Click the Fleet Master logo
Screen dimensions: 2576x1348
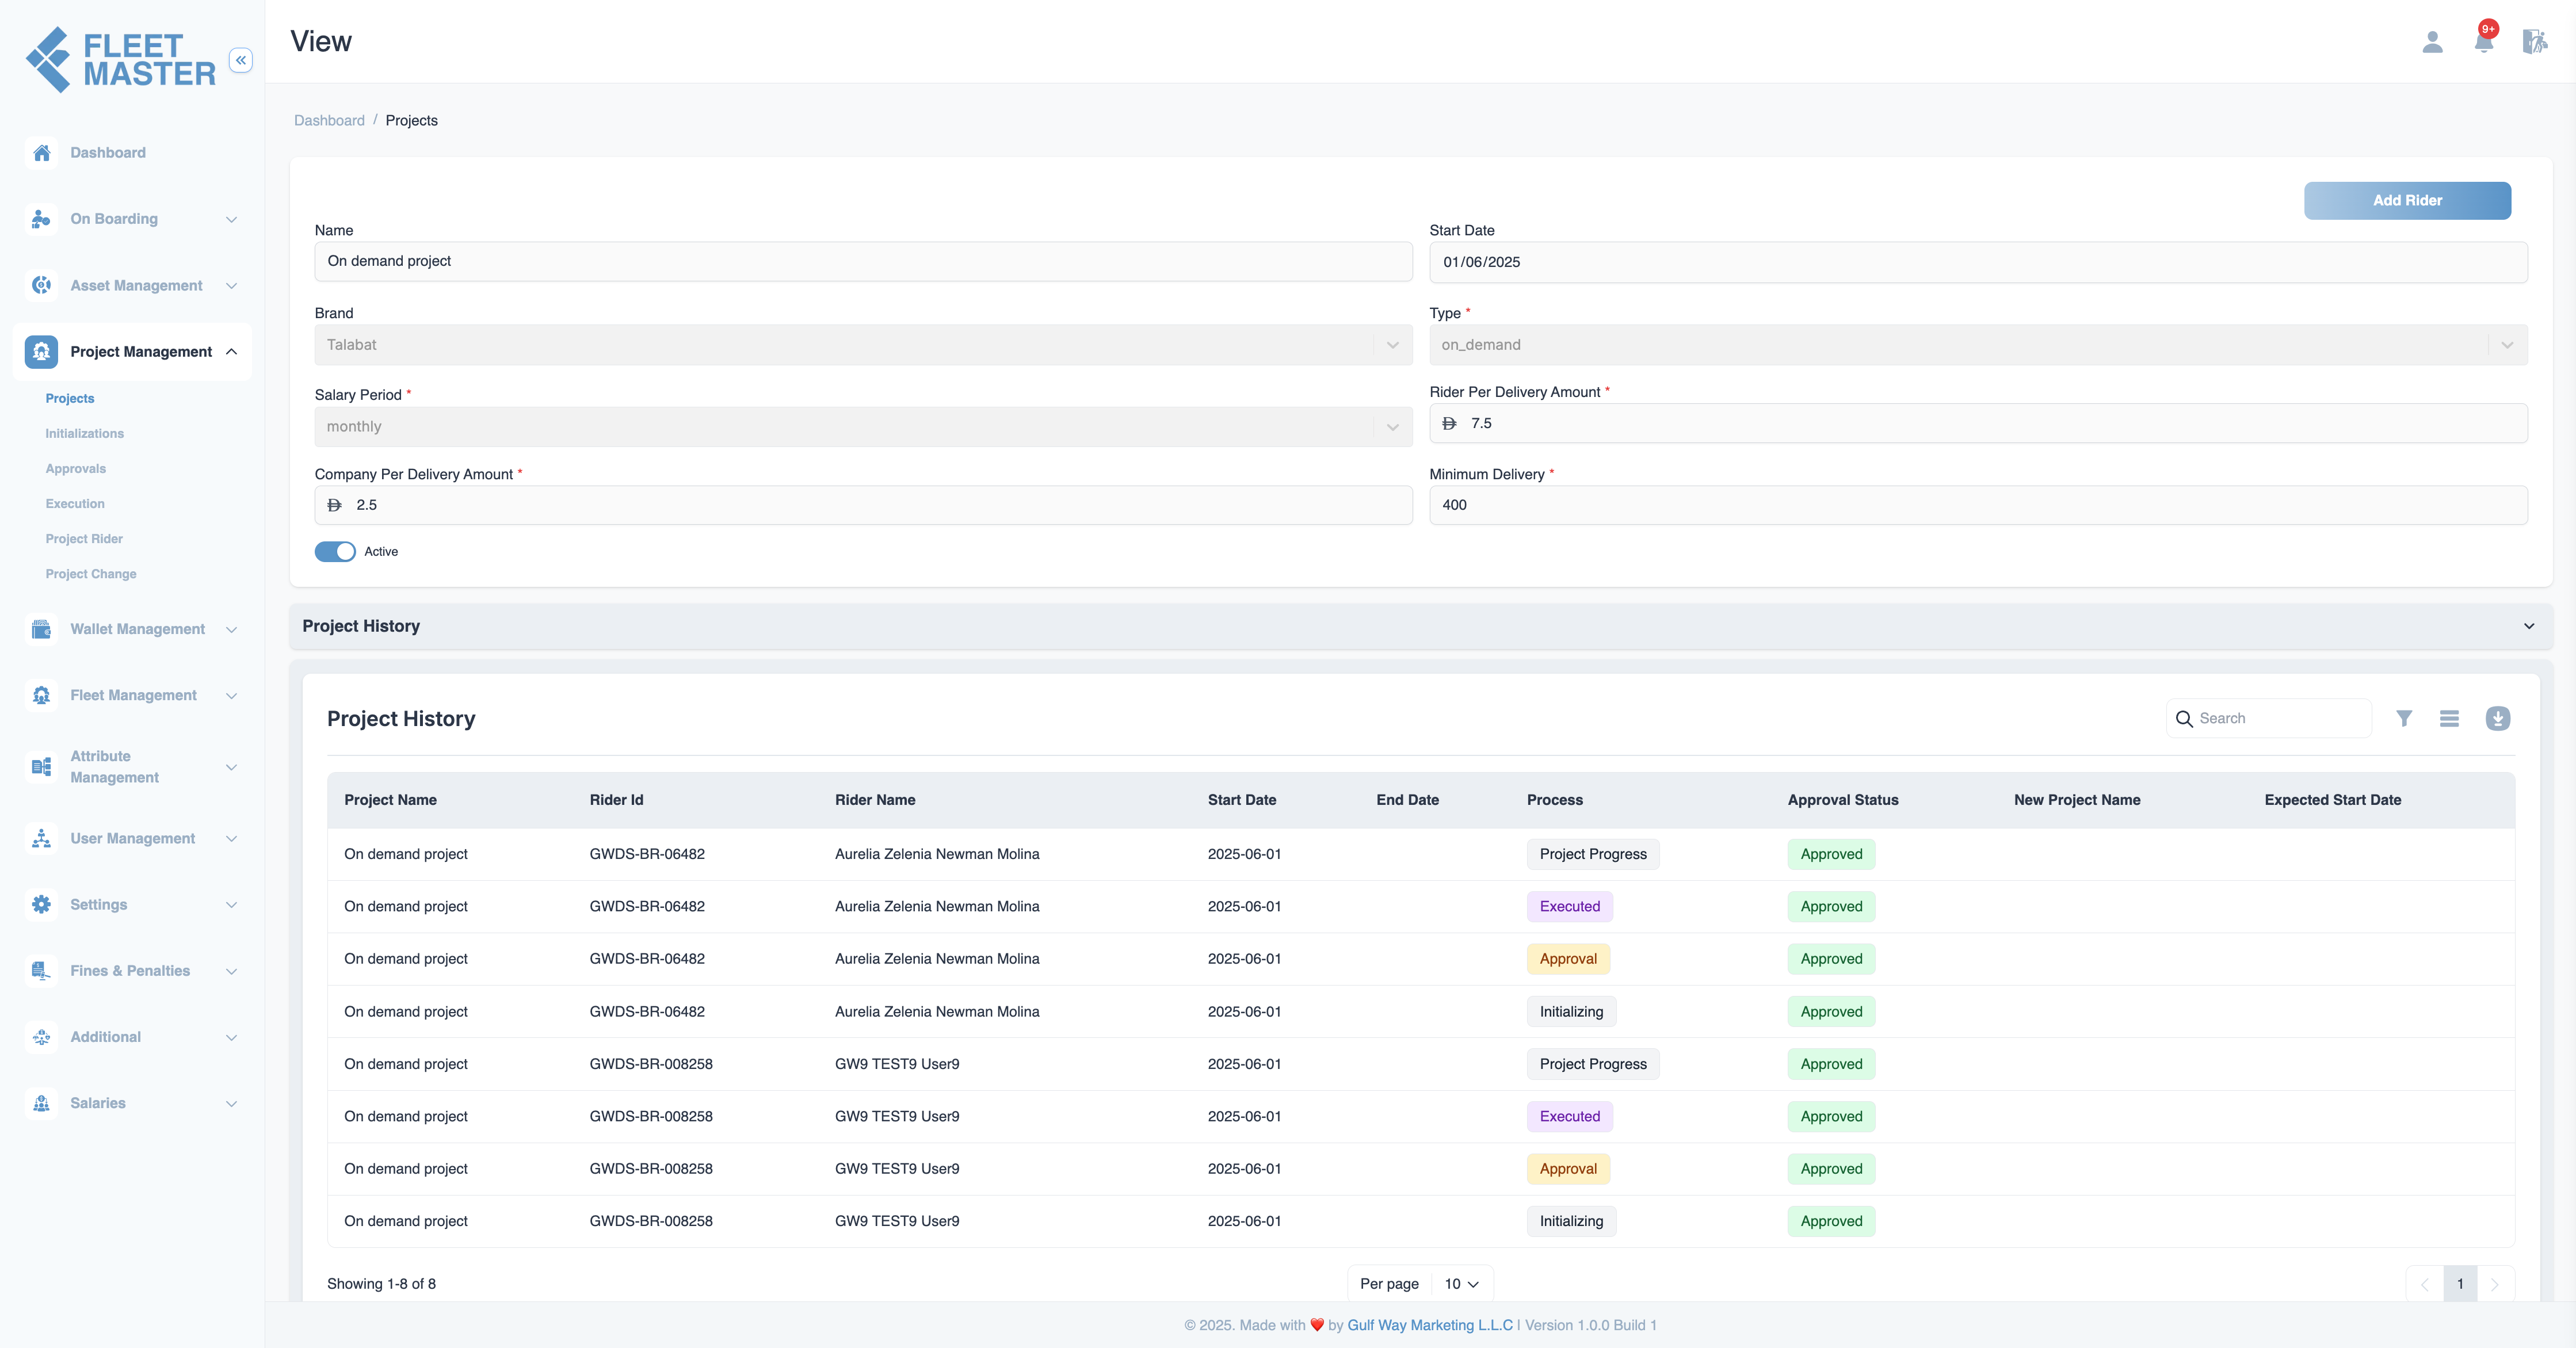(120, 60)
